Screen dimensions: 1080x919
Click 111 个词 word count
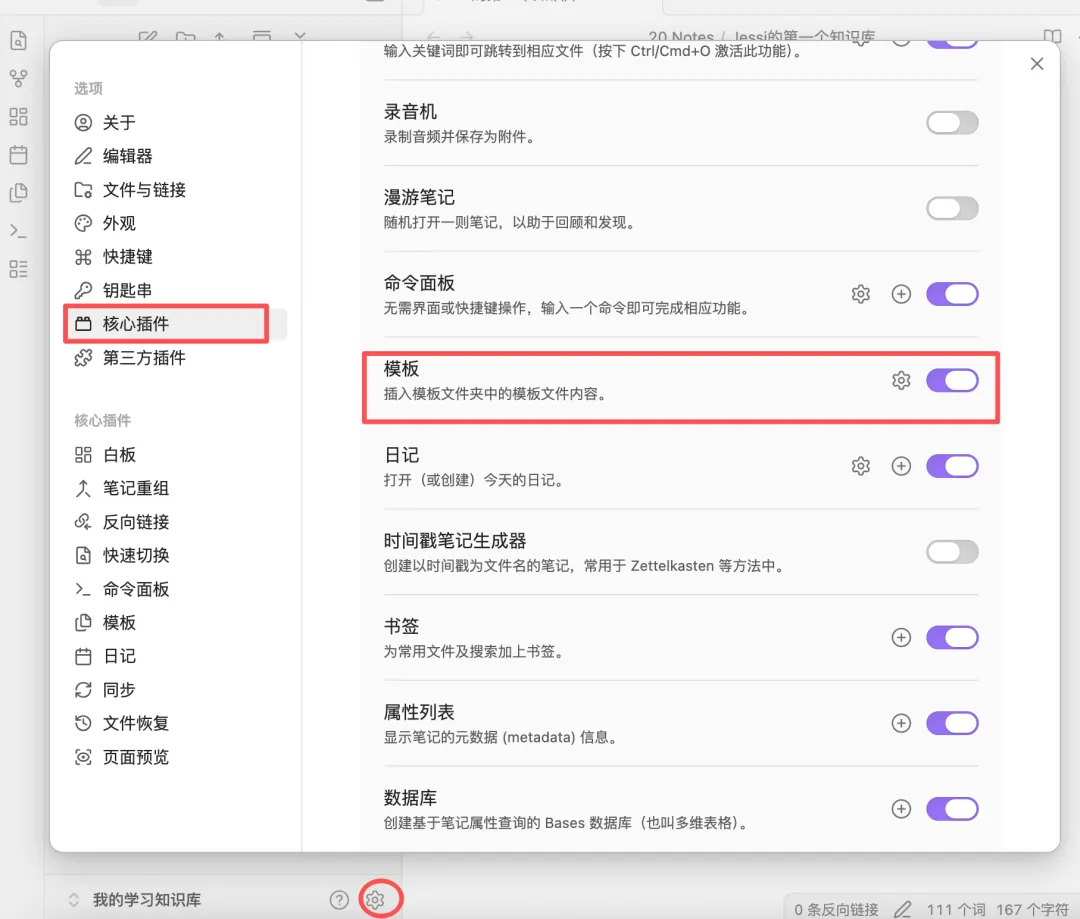[956, 910]
